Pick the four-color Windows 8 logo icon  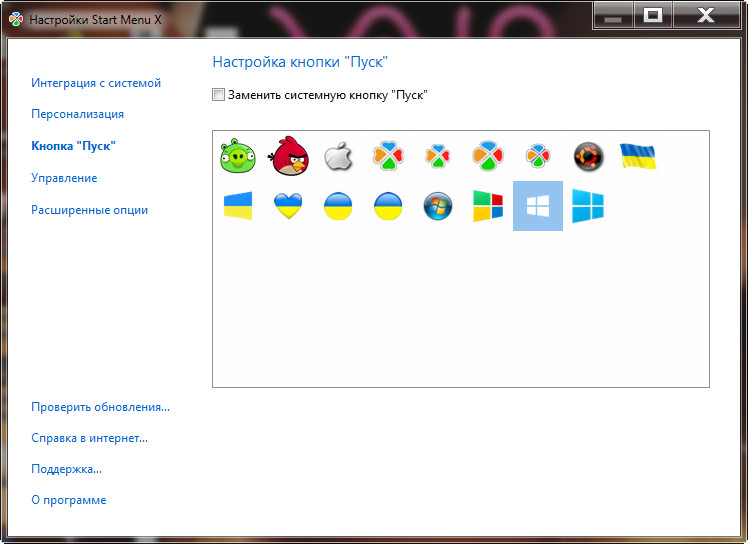click(488, 206)
